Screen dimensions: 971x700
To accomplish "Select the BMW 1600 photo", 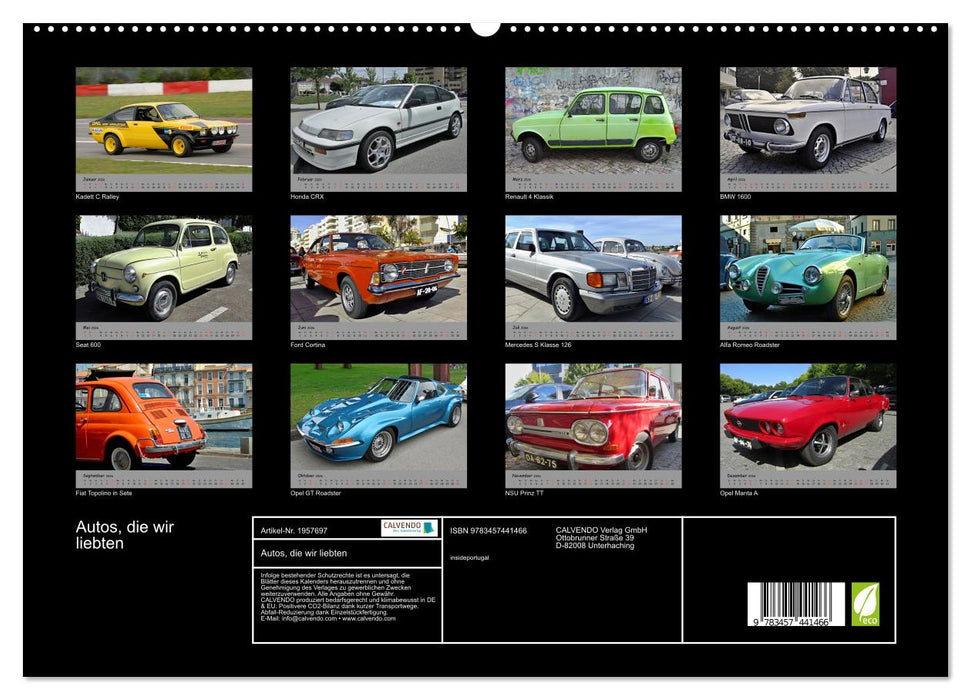I will 806,122.
